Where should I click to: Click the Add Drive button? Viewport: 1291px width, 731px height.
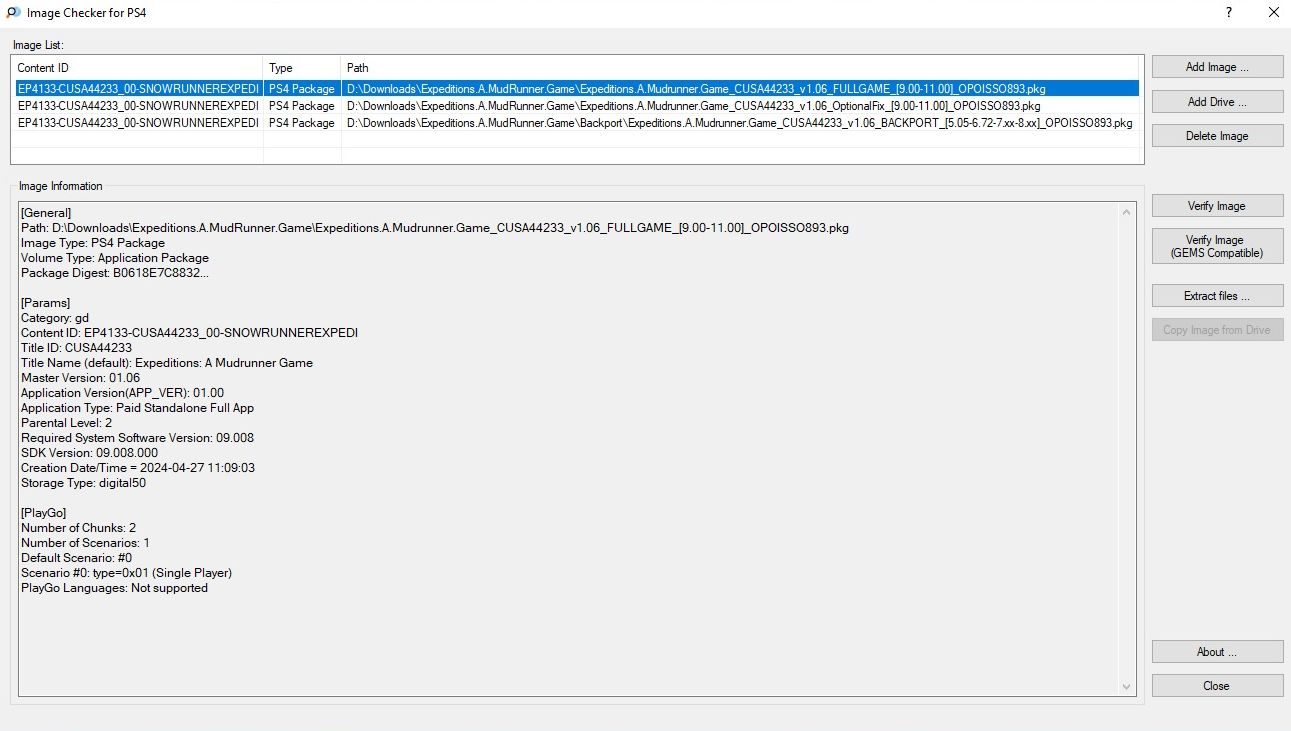point(1217,102)
